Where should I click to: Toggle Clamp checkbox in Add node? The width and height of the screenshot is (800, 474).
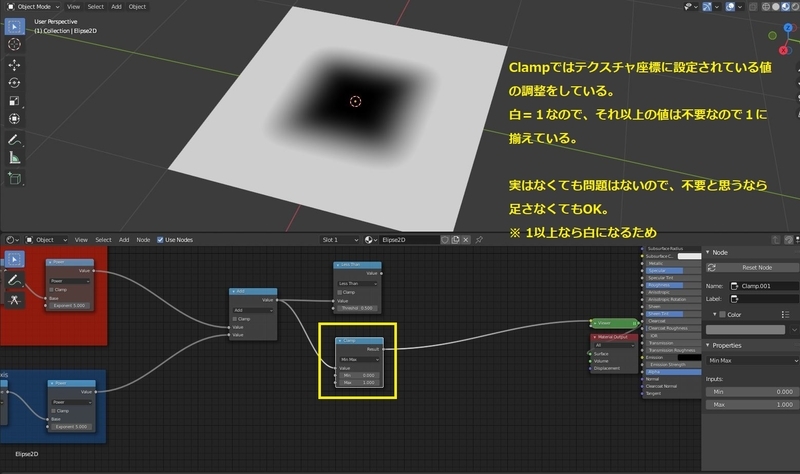click(x=235, y=319)
